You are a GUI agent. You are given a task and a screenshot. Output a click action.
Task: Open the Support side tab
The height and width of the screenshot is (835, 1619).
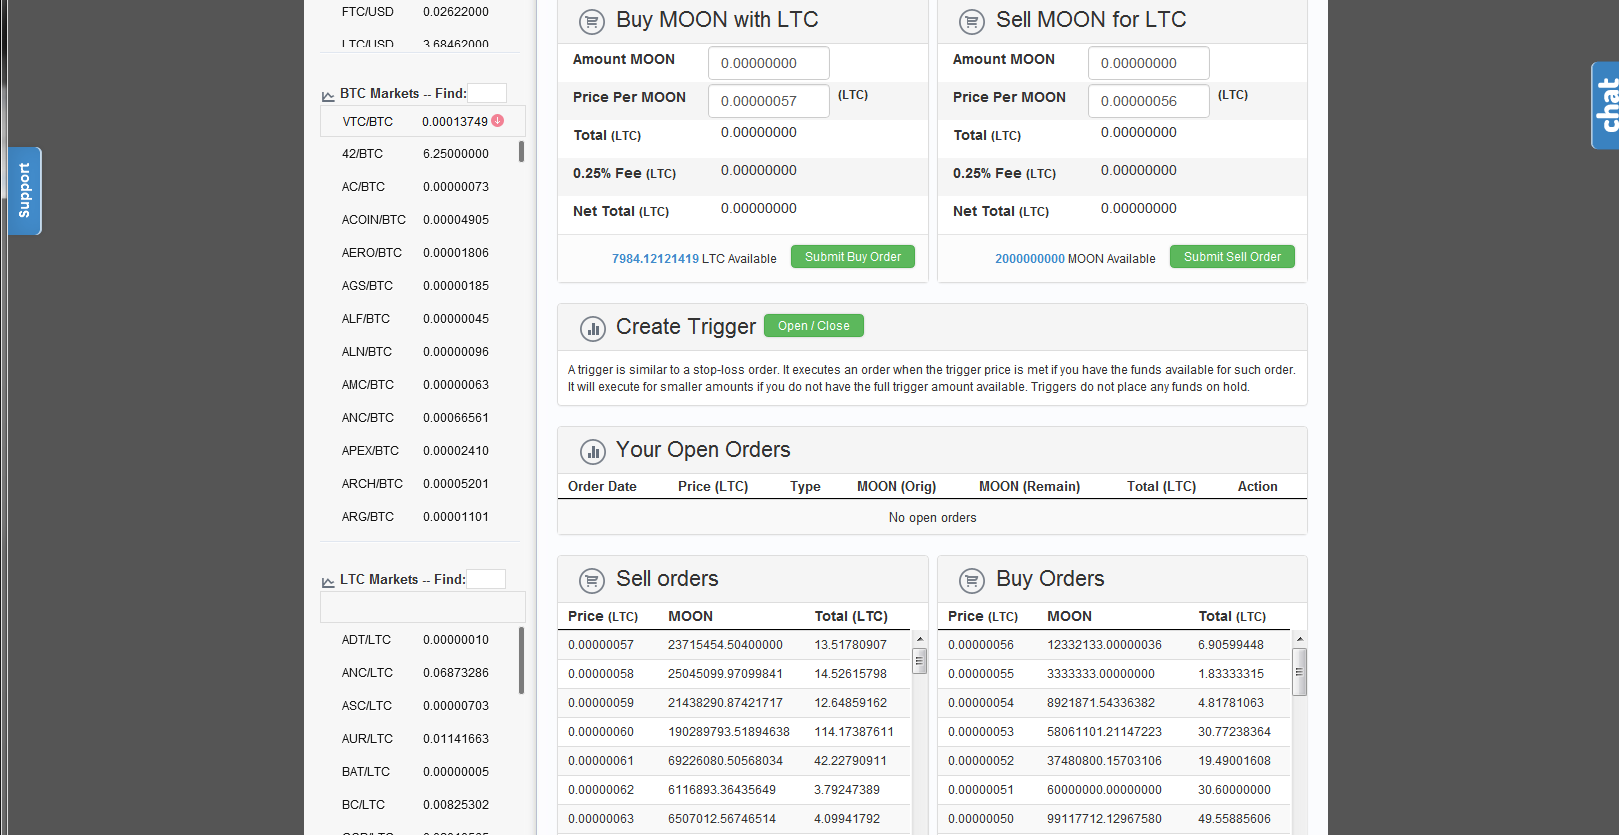tap(25, 191)
